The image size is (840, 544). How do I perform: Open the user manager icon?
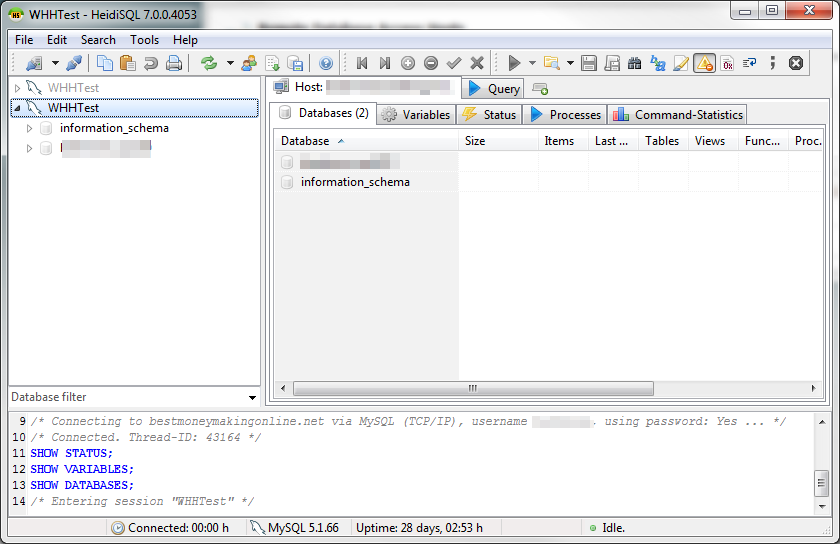pyautogui.click(x=249, y=63)
